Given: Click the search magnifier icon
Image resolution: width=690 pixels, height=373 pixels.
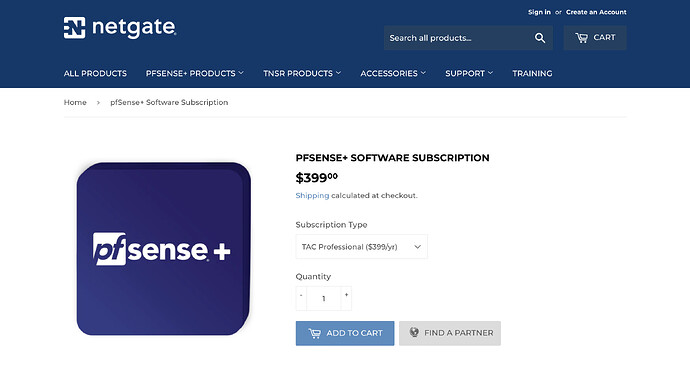Looking at the screenshot, I should (x=540, y=38).
